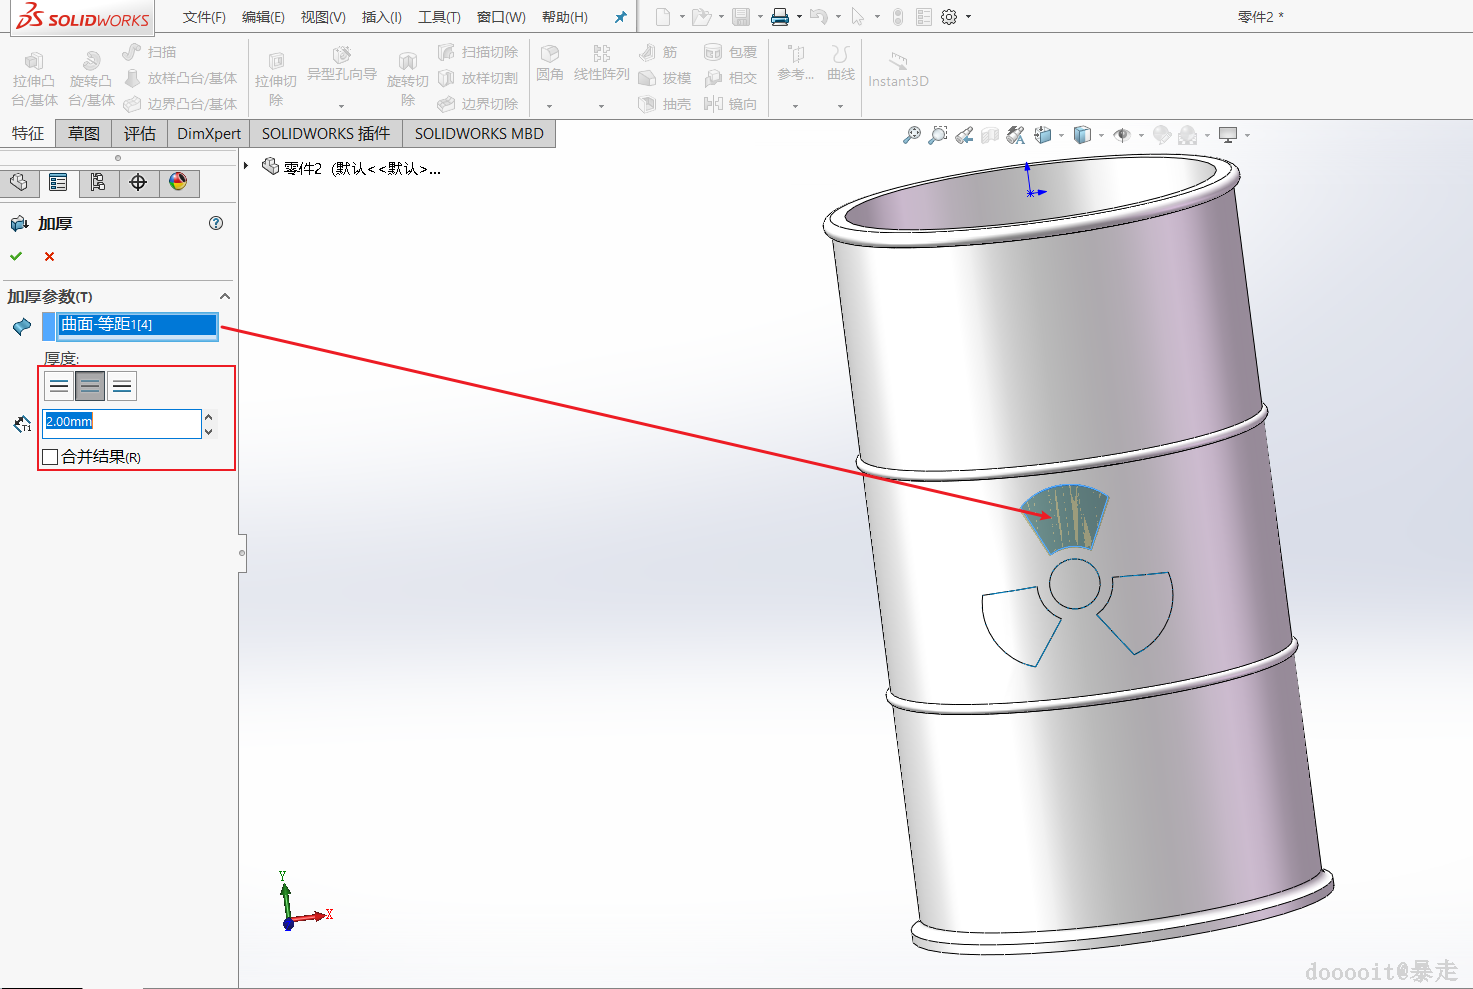Cancel Thicken with the red X
The width and height of the screenshot is (1473, 989).
49,257
